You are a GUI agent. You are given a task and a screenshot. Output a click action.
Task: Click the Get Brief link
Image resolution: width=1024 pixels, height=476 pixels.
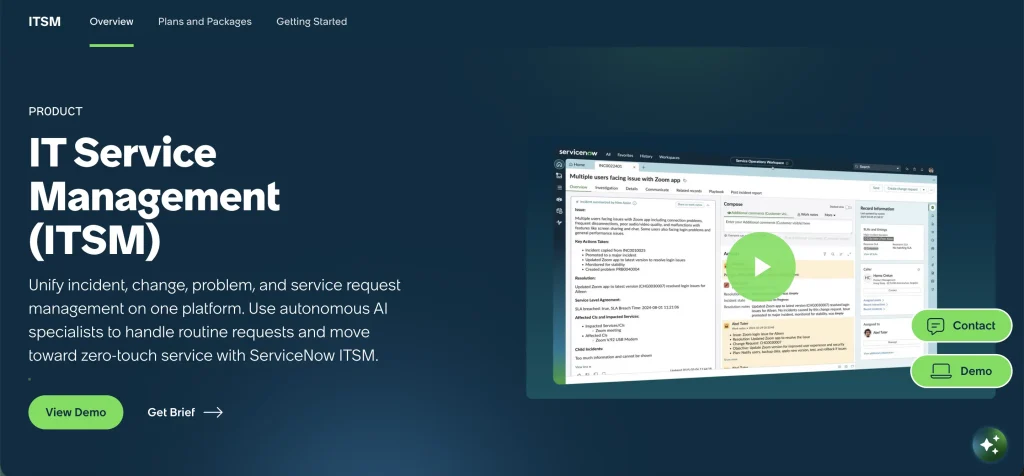pos(185,412)
